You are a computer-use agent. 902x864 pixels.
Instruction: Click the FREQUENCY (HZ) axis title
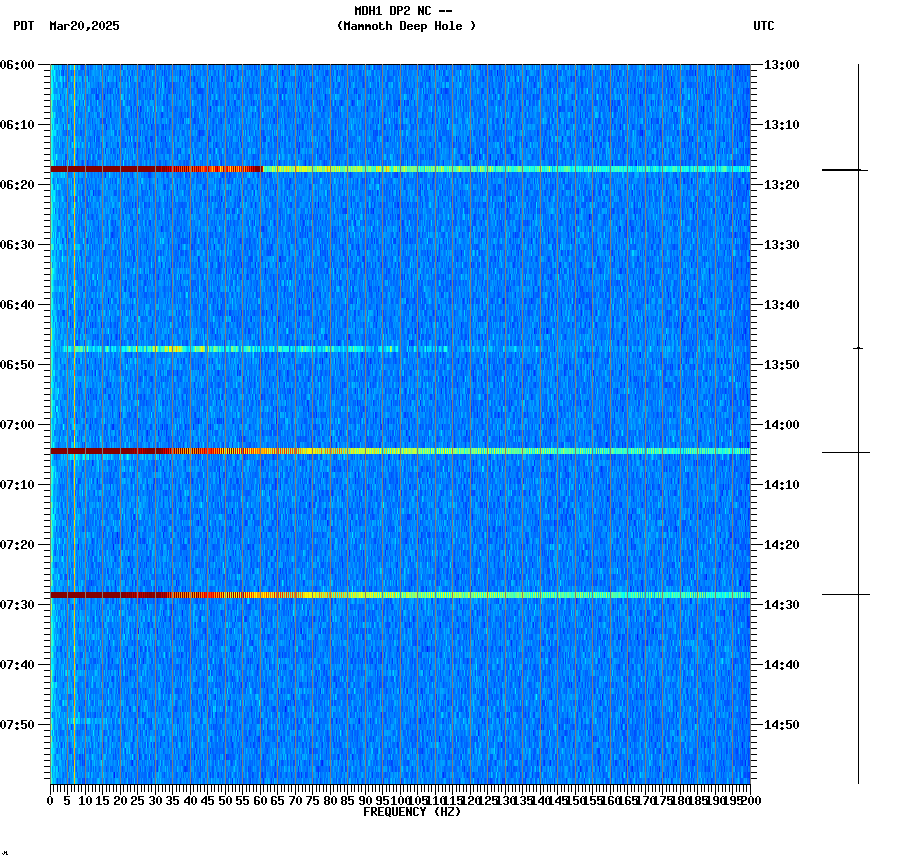[412, 811]
